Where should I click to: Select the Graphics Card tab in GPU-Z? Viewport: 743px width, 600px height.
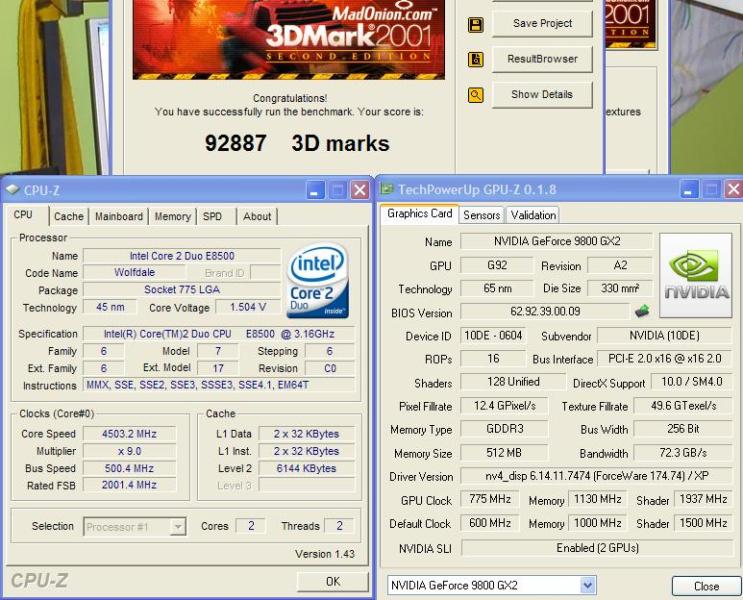pyautogui.click(x=419, y=214)
